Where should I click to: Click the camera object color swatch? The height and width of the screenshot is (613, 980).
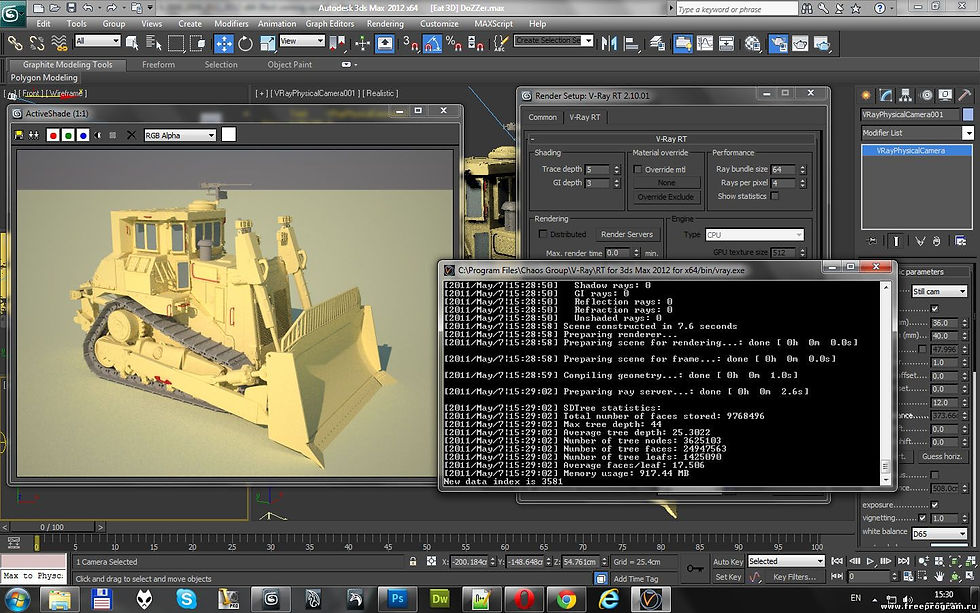968,114
